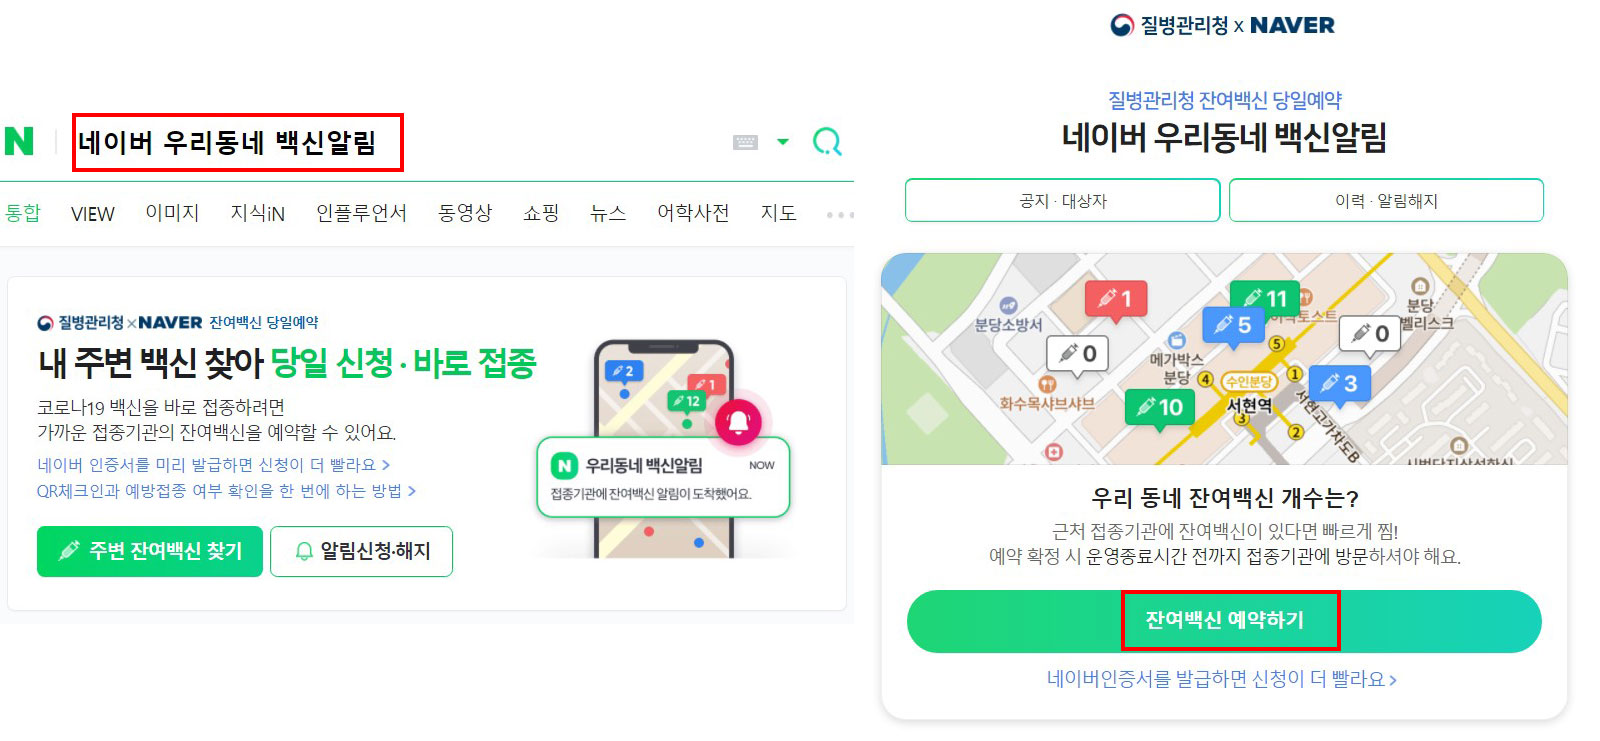Select the blue vaccine marker showing 3
The width and height of the screenshot is (1600, 741).
click(1339, 385)
